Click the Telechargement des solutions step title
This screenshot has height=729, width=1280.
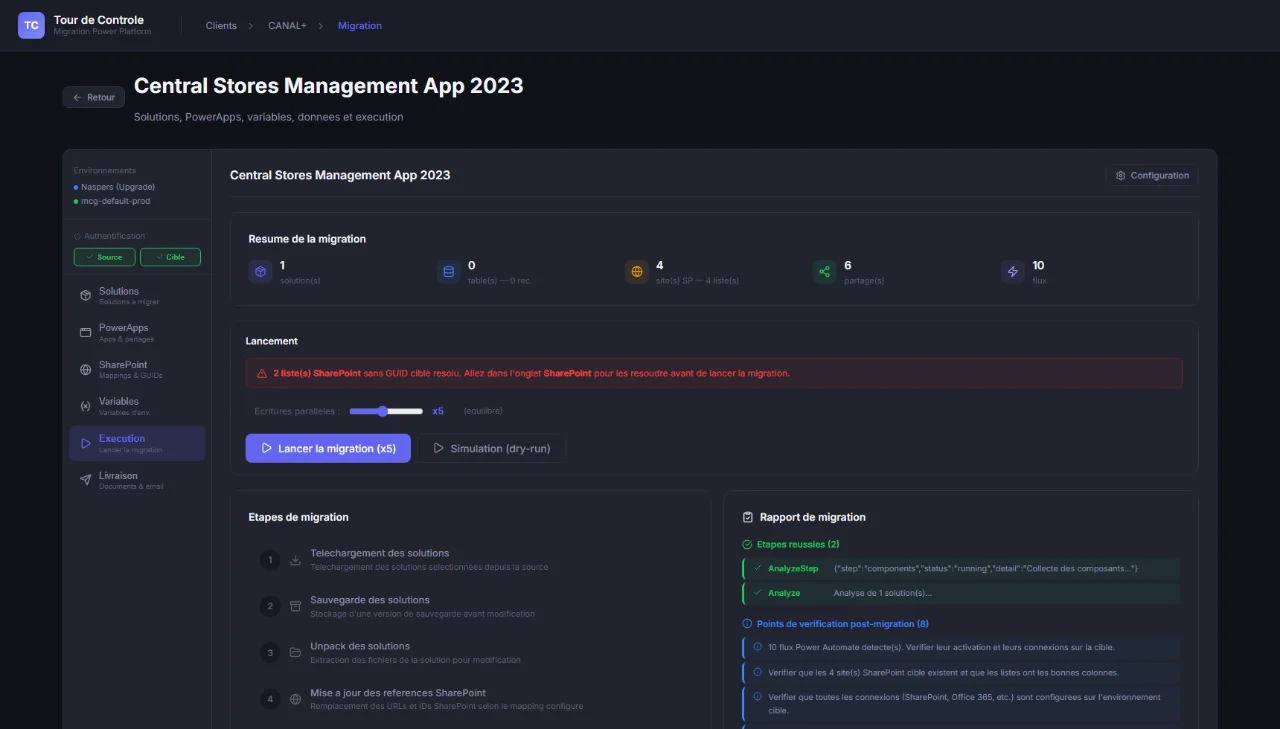pos(380,553)
